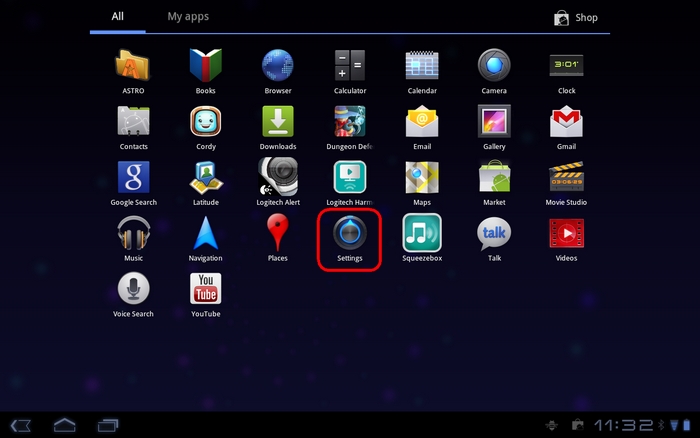Launch the Books app
This screenshot has width=700, height=438.
[205, 71]
